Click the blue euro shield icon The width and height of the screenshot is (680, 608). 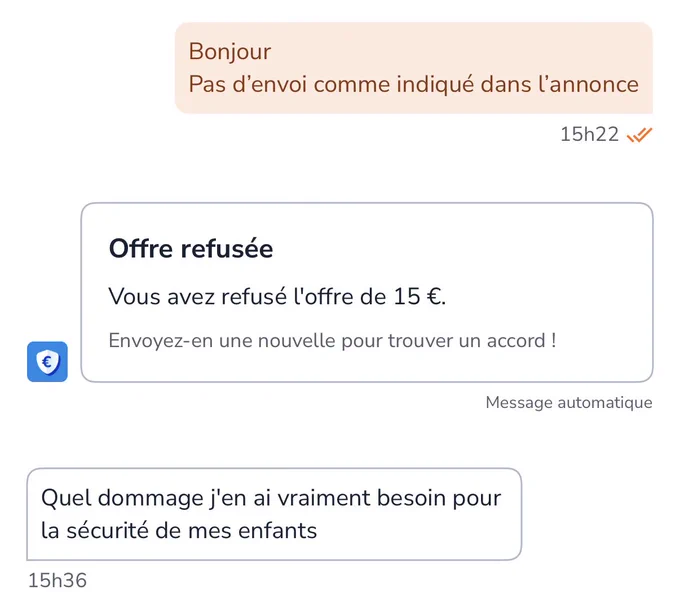point(47,362)
